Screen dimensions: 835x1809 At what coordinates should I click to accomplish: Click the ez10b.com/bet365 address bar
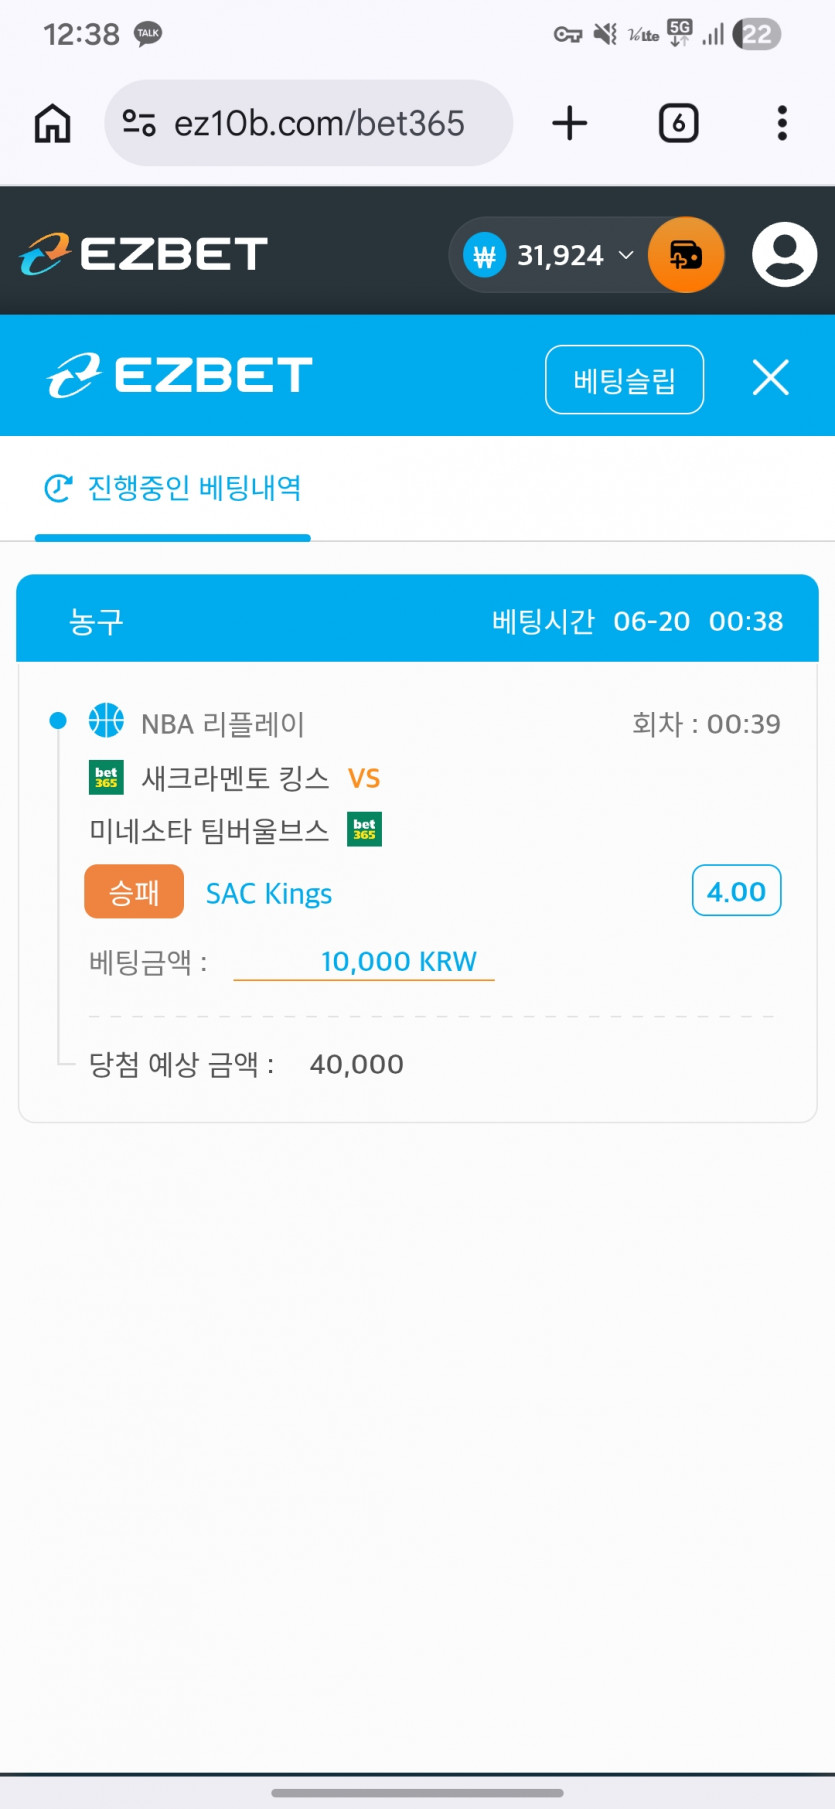[308, 123]
